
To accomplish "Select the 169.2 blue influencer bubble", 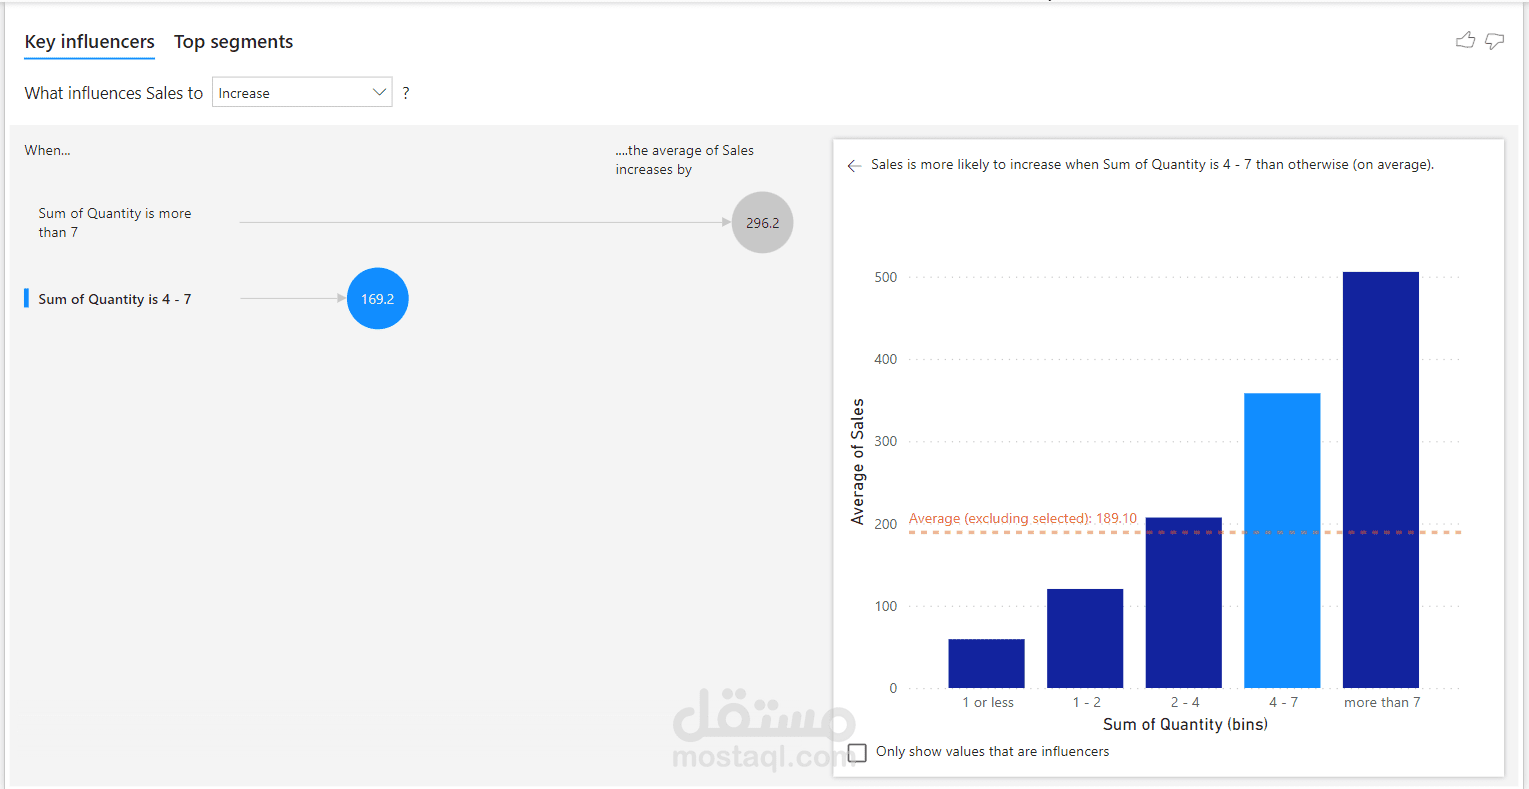I will pyautogui.click(x=377, y=298).
